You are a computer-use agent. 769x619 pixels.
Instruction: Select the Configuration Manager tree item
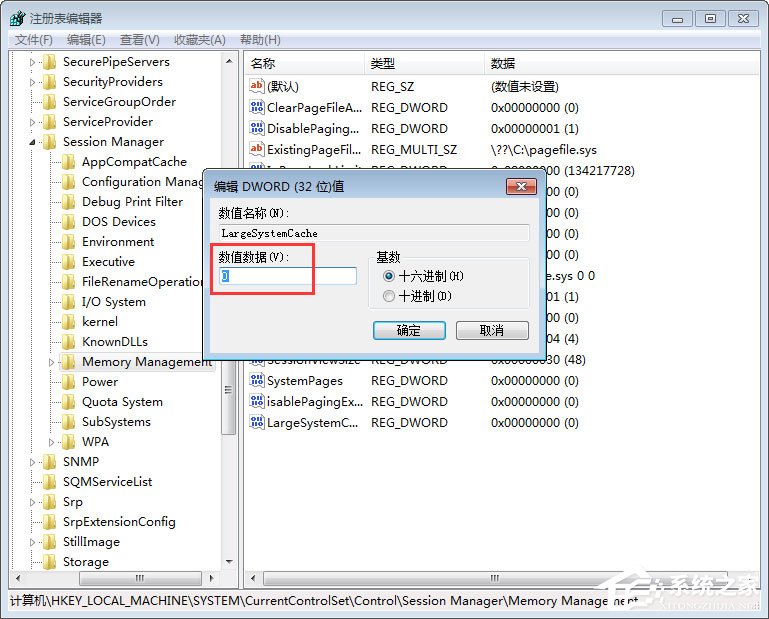142,182
